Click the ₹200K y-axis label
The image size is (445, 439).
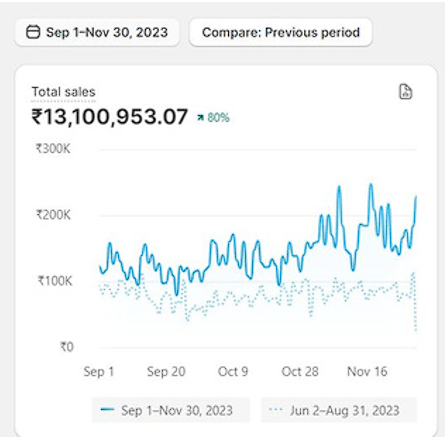pyautogui.click(x=53, y=215)
